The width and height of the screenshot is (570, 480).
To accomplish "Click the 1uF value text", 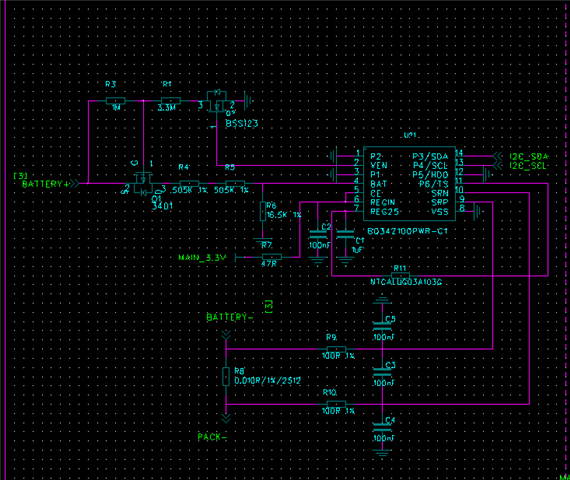I will [x=358, y=250].
